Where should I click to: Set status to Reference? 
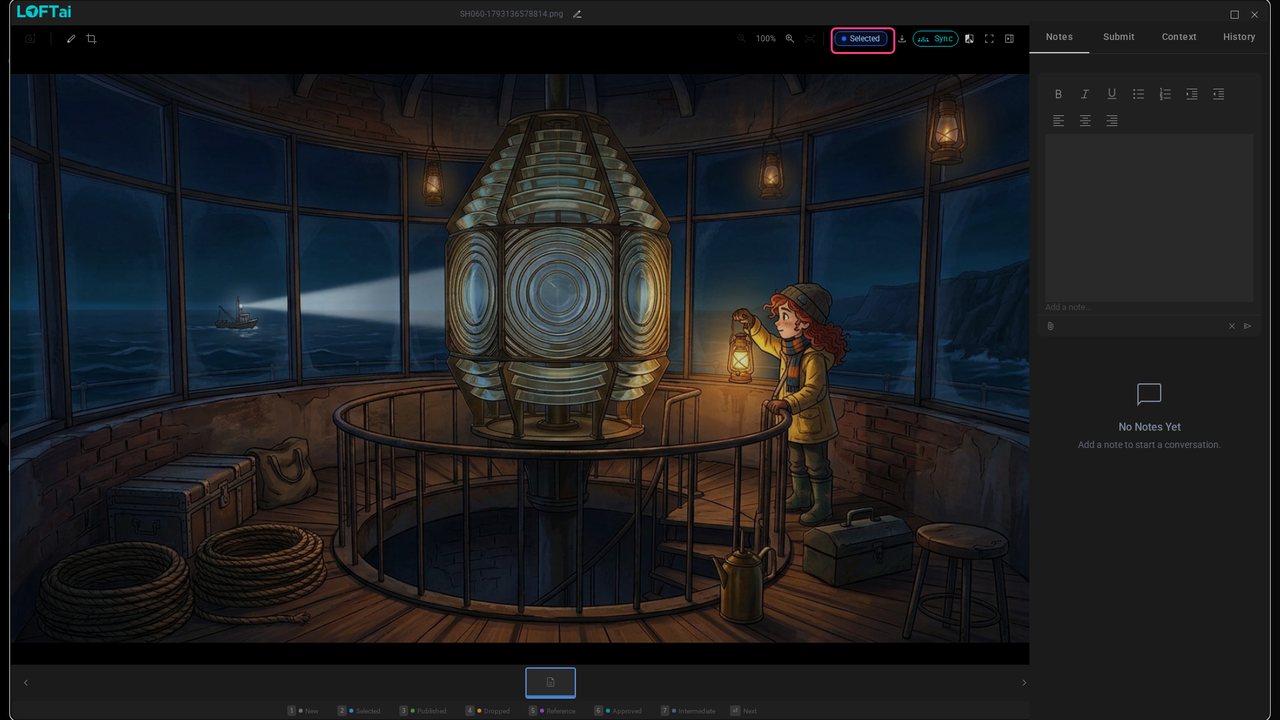[x=552, y=711]
